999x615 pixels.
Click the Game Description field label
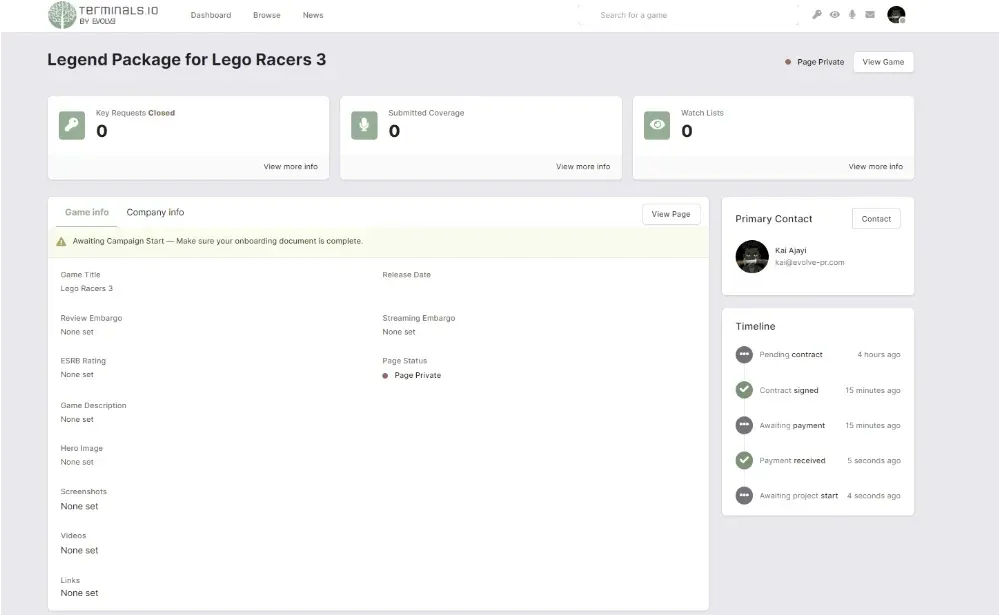coord(93,405)
